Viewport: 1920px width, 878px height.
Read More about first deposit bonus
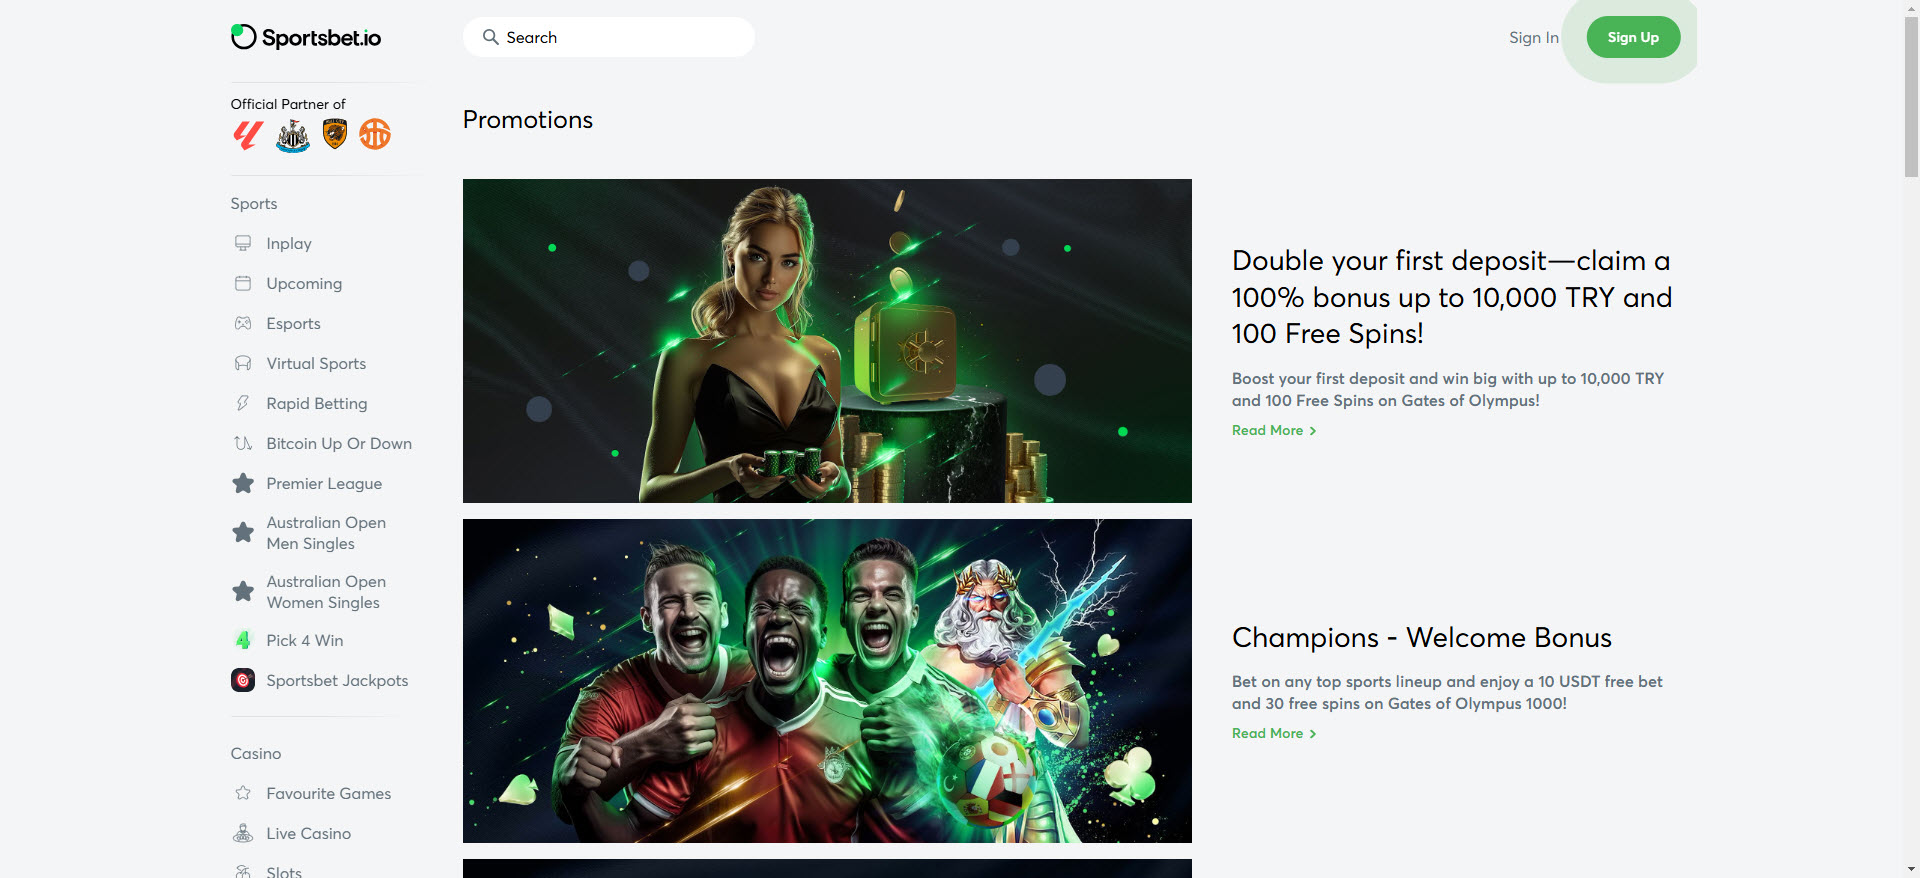coord(1274,430)
